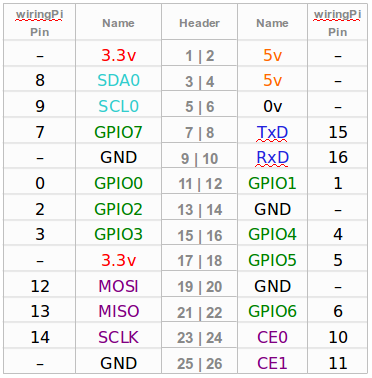Click wiringPi pin "16" beside RxD
372x378 pixels.
pyautogui.click(x=338, y=157)
